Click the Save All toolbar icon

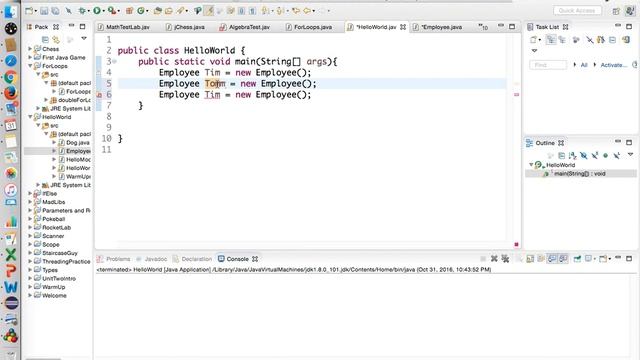click(55, 11)
